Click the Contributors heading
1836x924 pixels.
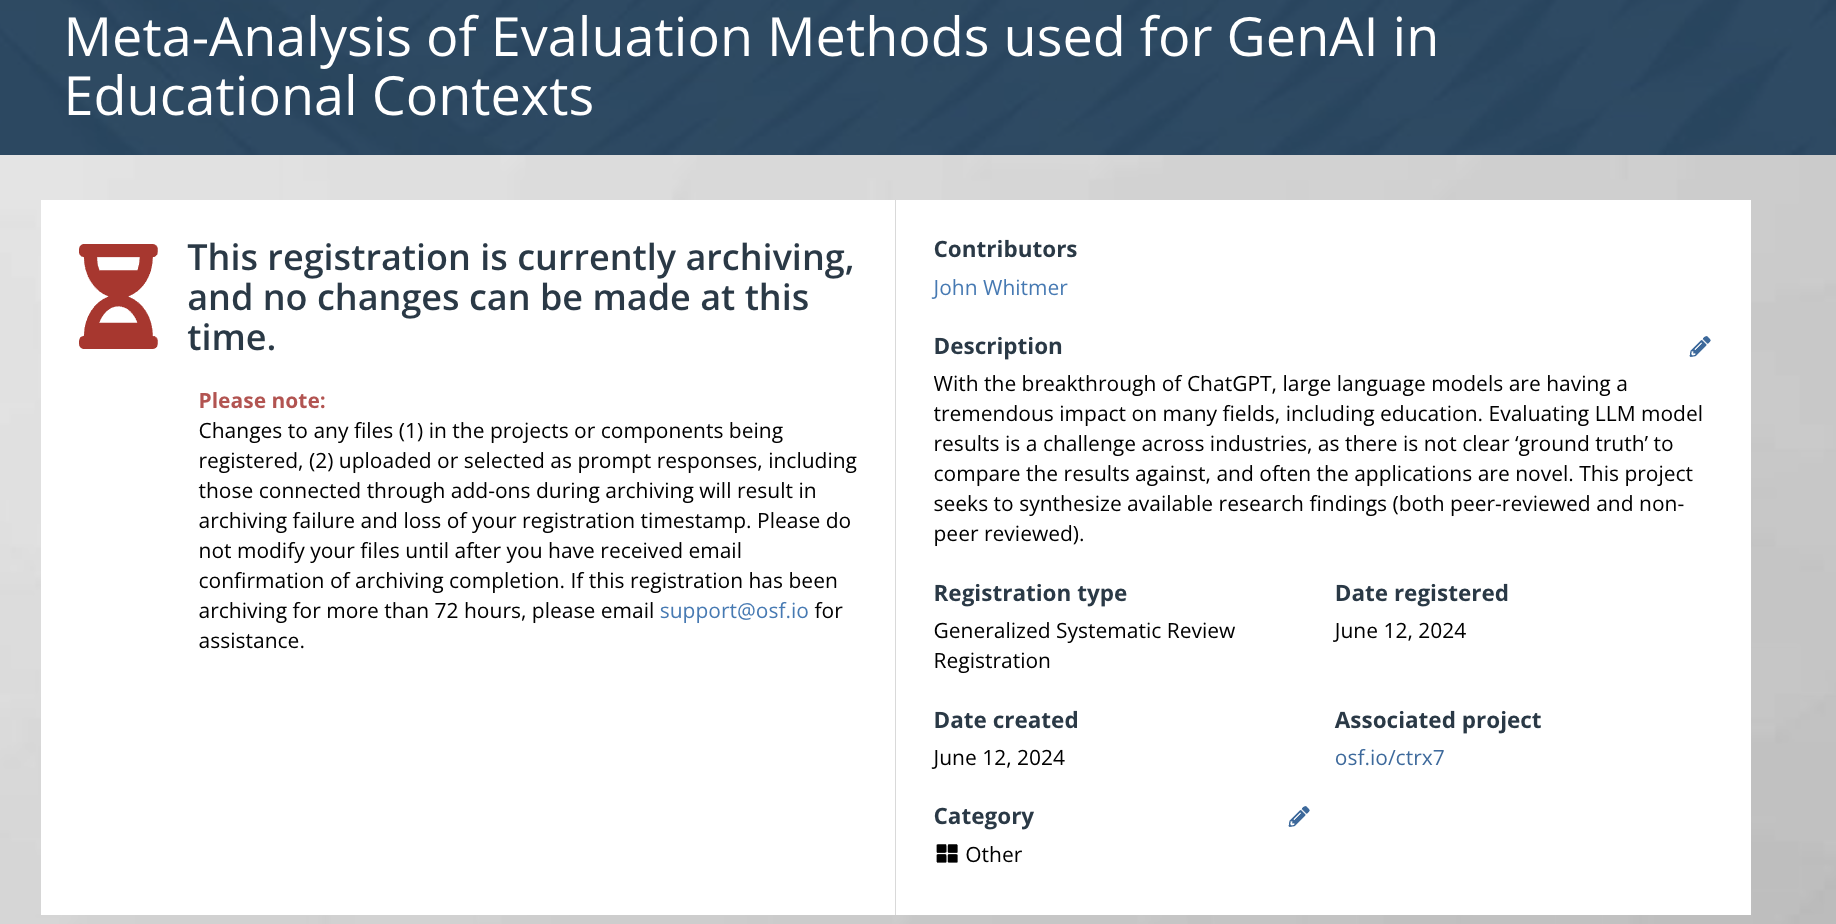[1004, 249]
